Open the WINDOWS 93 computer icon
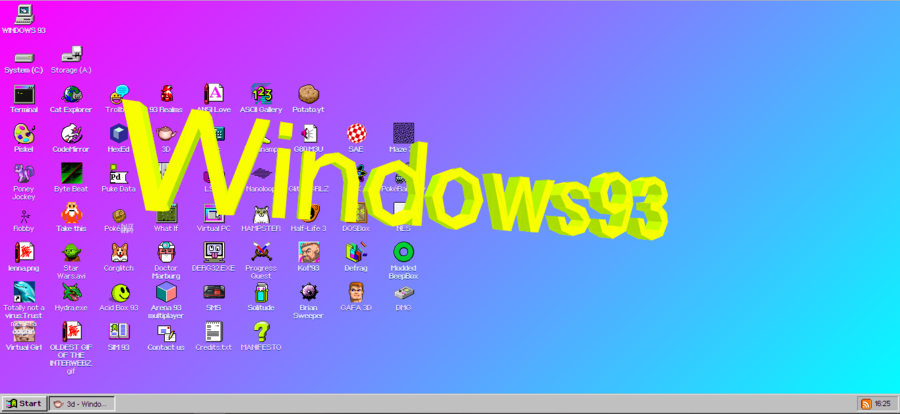The image size is (900, 414). coord(24,14)
